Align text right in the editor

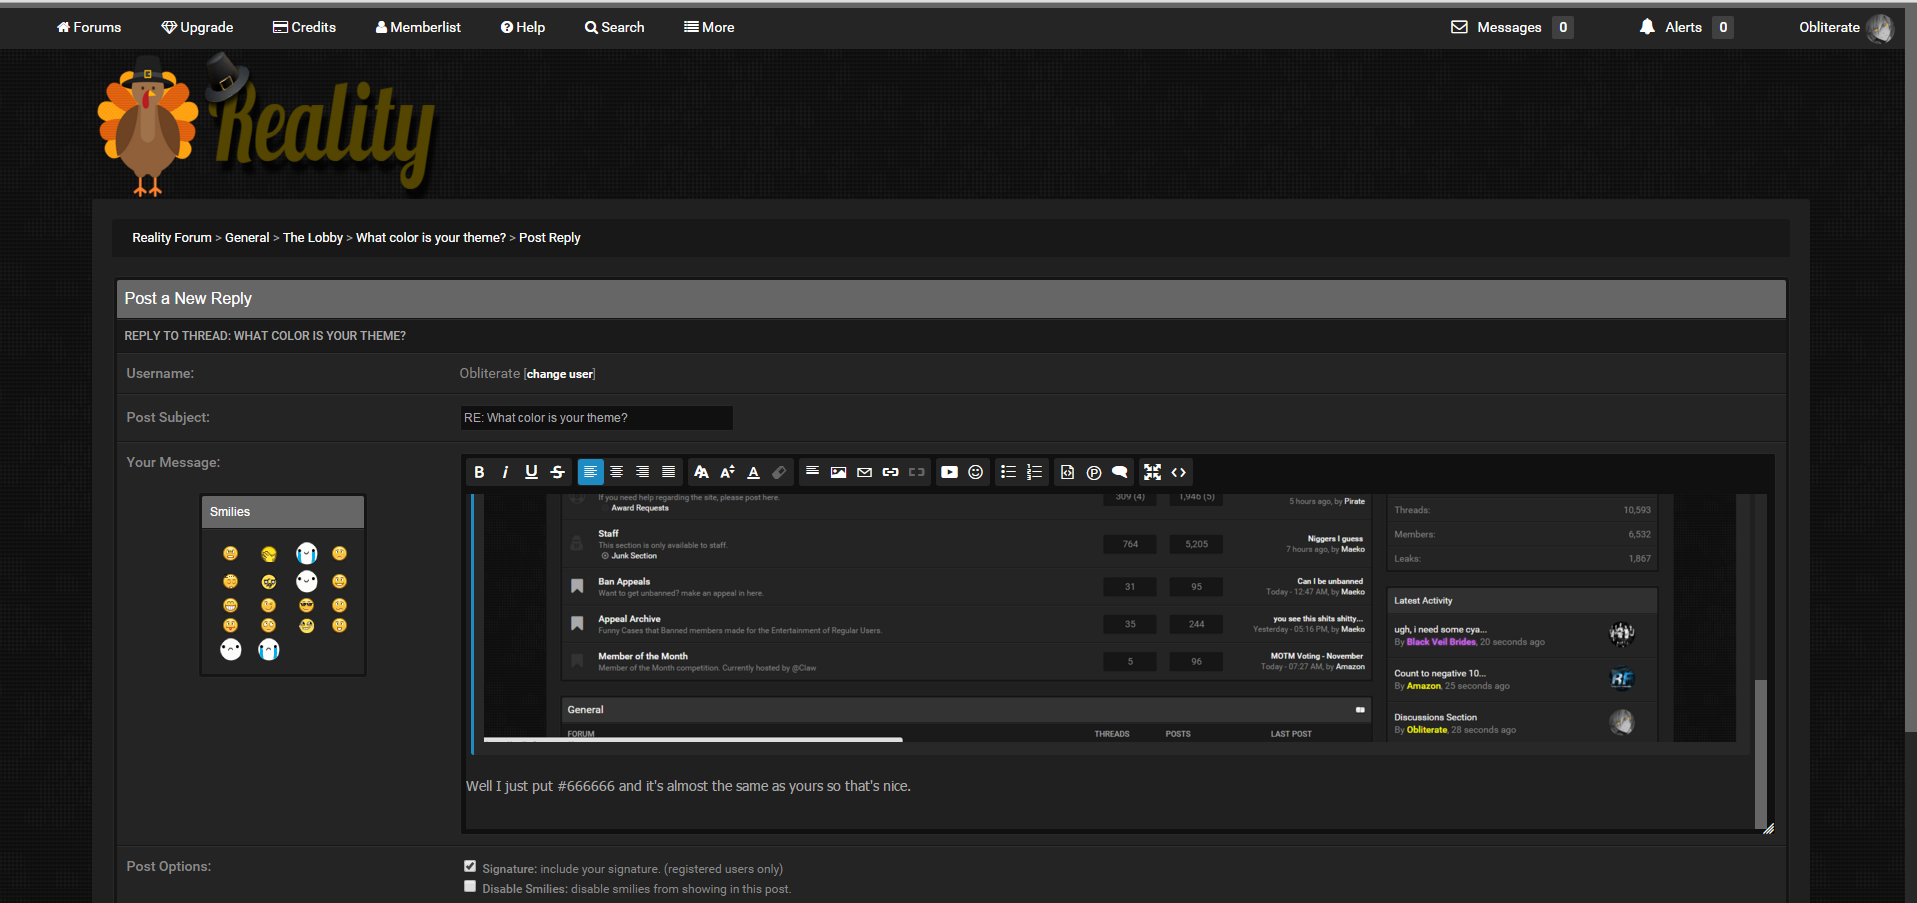point(643,472)
